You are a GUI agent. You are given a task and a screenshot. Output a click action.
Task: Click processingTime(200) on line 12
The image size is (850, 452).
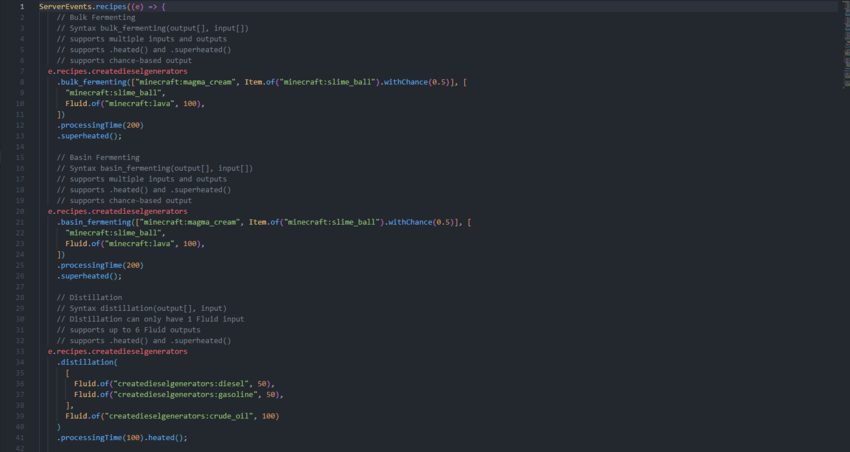[x=101, y=125]
